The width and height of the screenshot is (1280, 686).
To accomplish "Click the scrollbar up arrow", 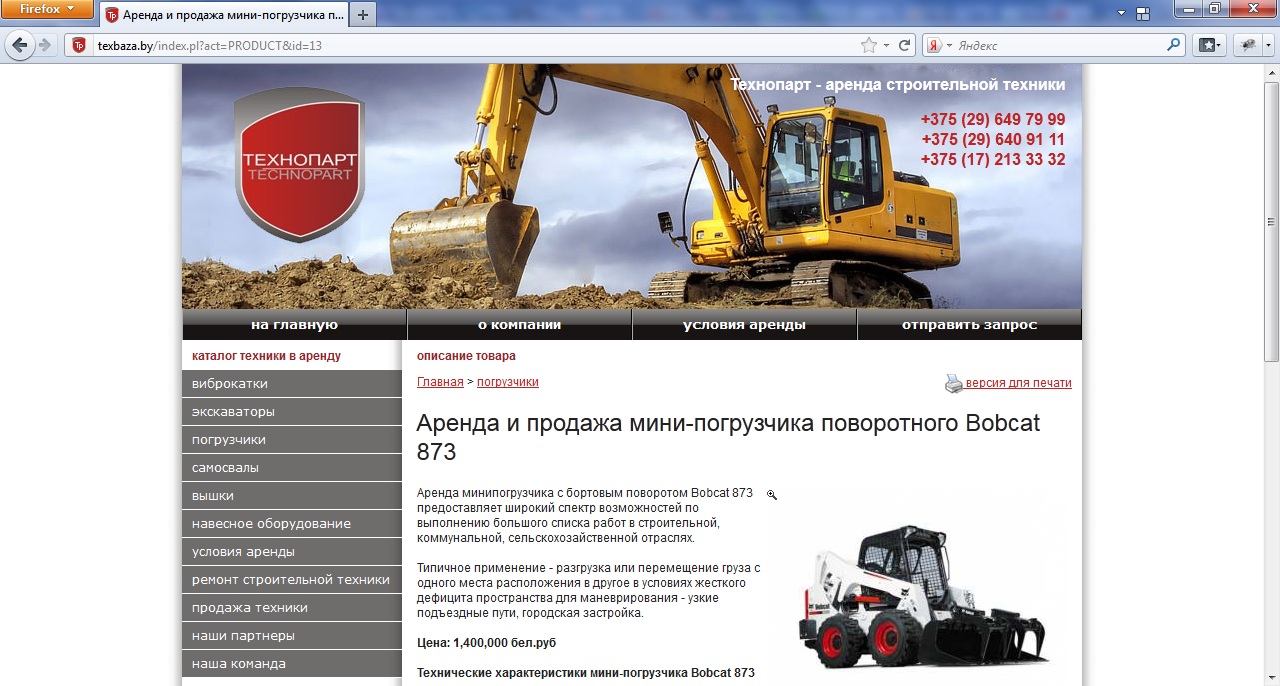I will click(1271, 73).
